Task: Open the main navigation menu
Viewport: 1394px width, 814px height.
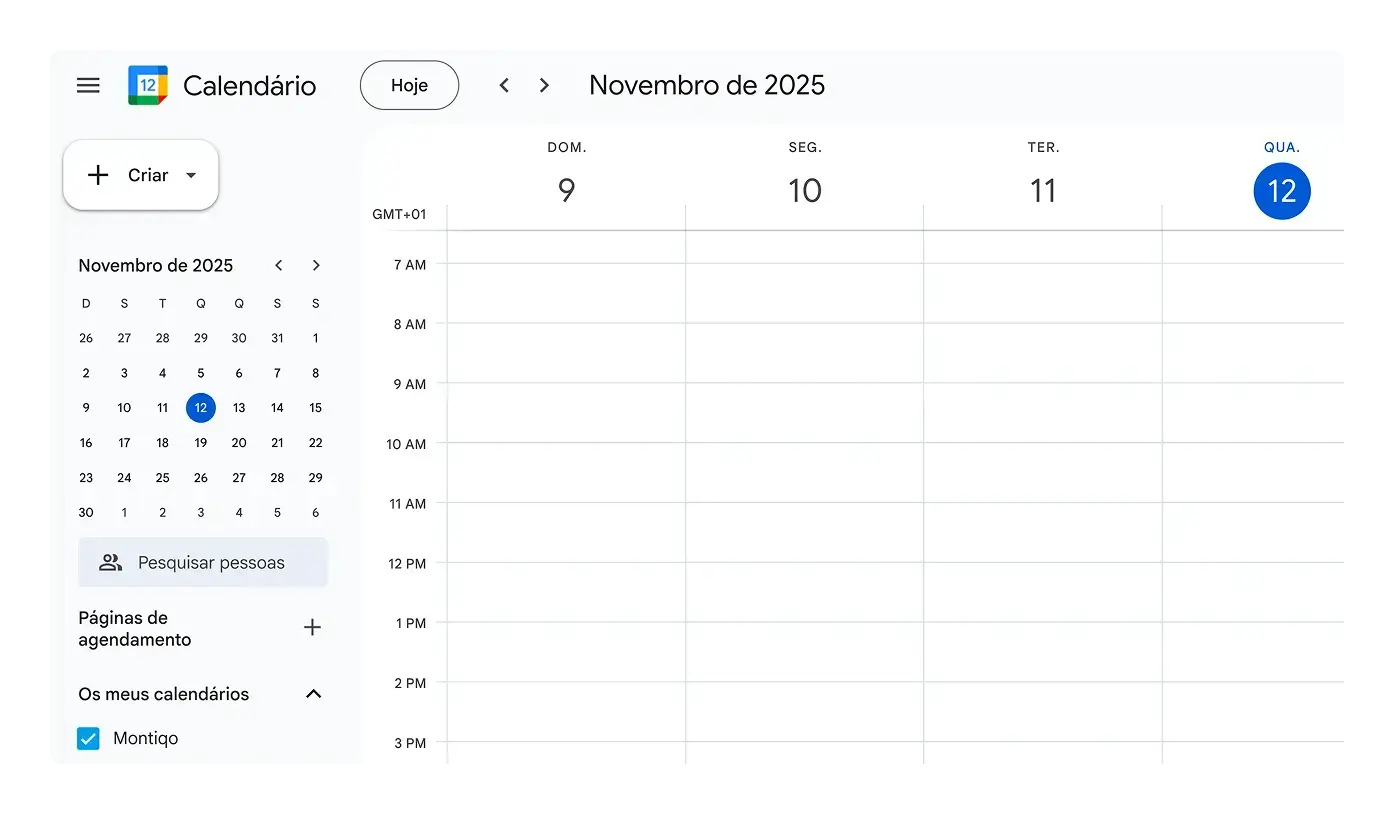Action: coord(88,85)
